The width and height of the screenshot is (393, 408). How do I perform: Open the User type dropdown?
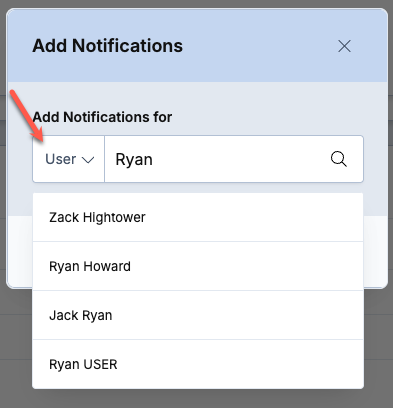point(69,159)
